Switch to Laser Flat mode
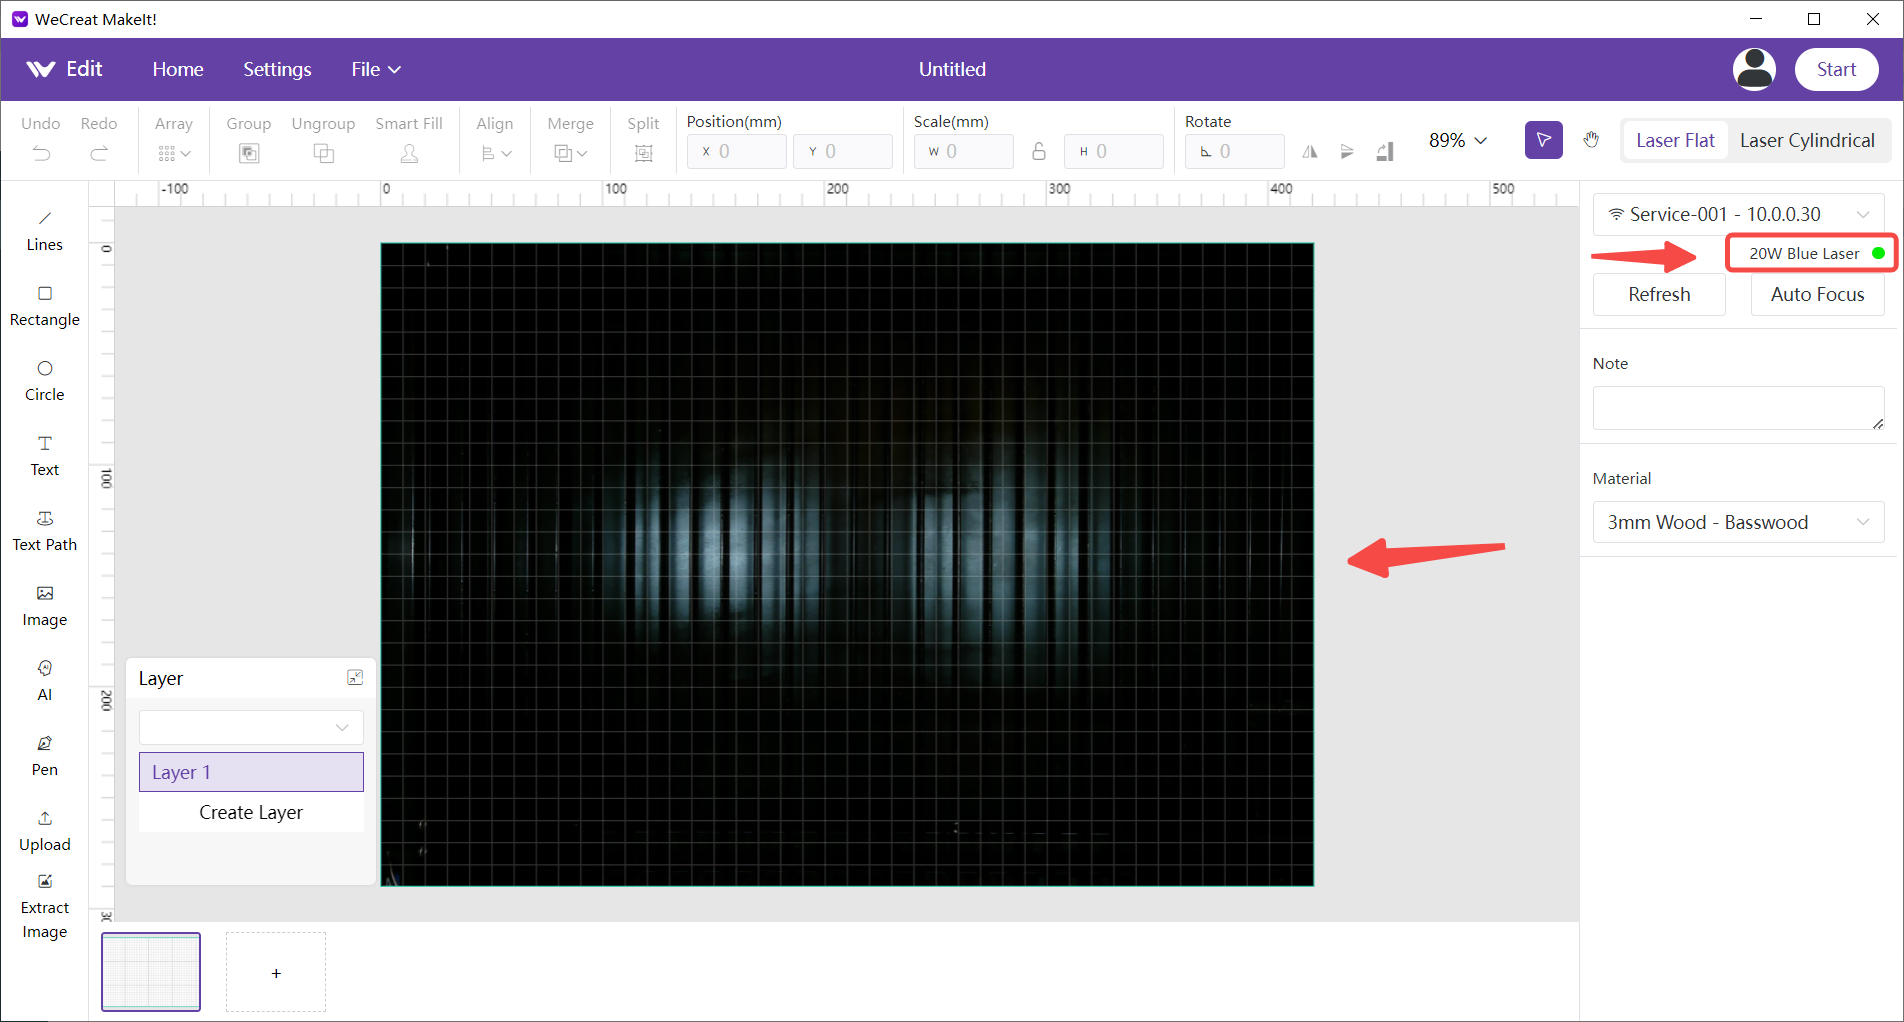The width and height of the screenshot is (1904, 1022). (1675, 140)
